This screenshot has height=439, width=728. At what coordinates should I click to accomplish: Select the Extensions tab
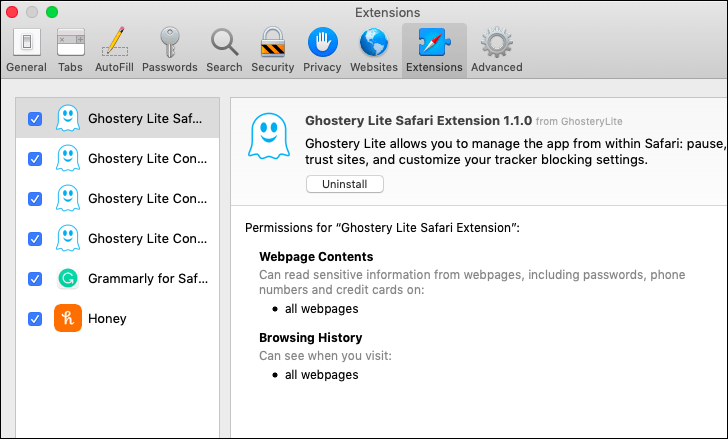click(x=434, y=50)
